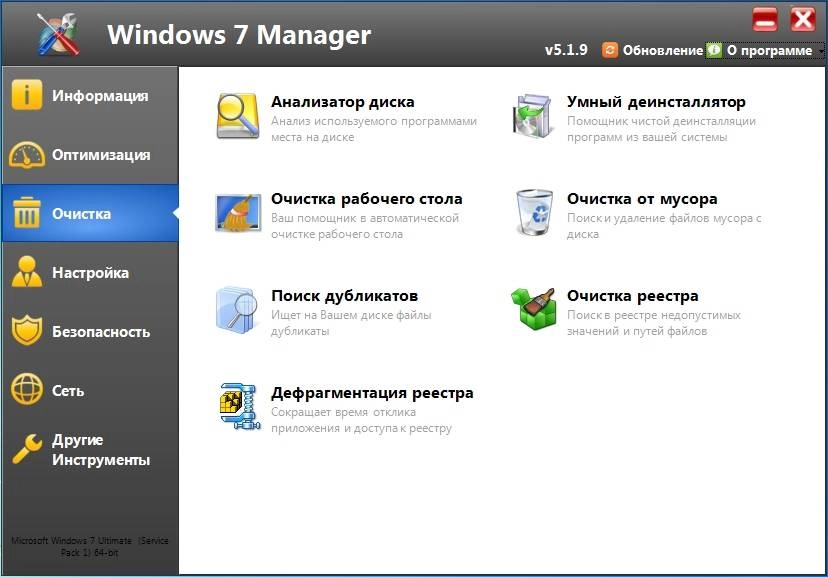This screenshot has height=577, width=828.
Task: Click description 'Сокращает время отклика приложения'
Action: click(x=362, y=420)
